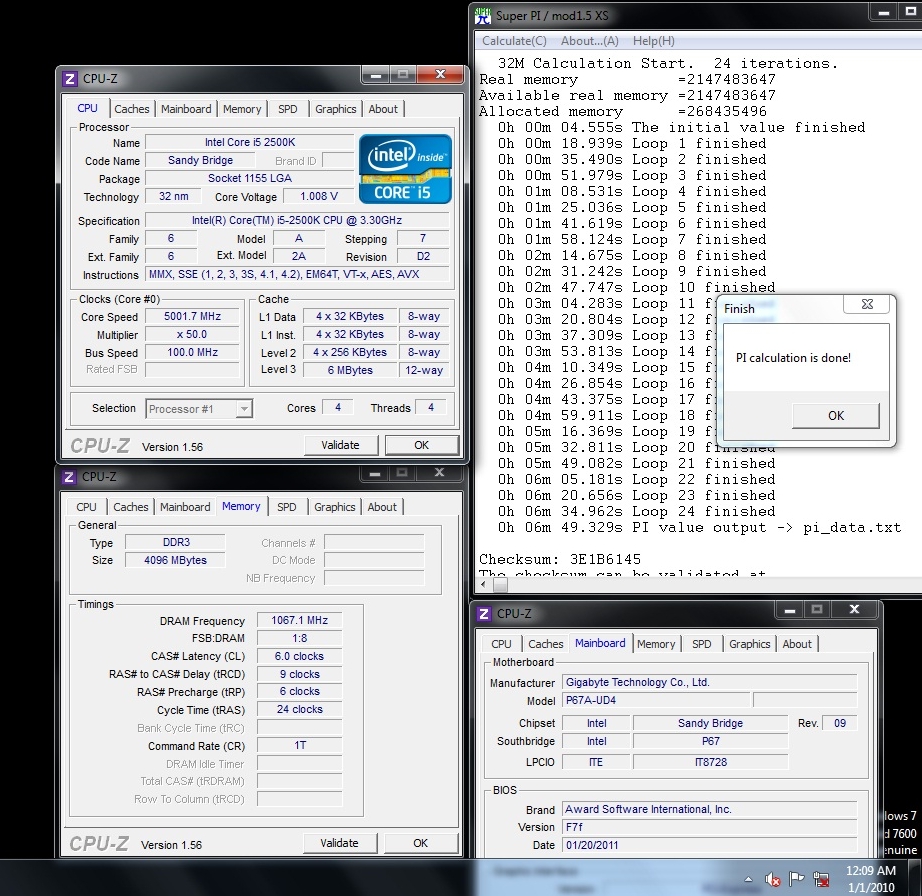This screenshot has height=896, width=922.
Task: Open Graphics tab in the CPU-Z processor window
Action: pos(336,109)
